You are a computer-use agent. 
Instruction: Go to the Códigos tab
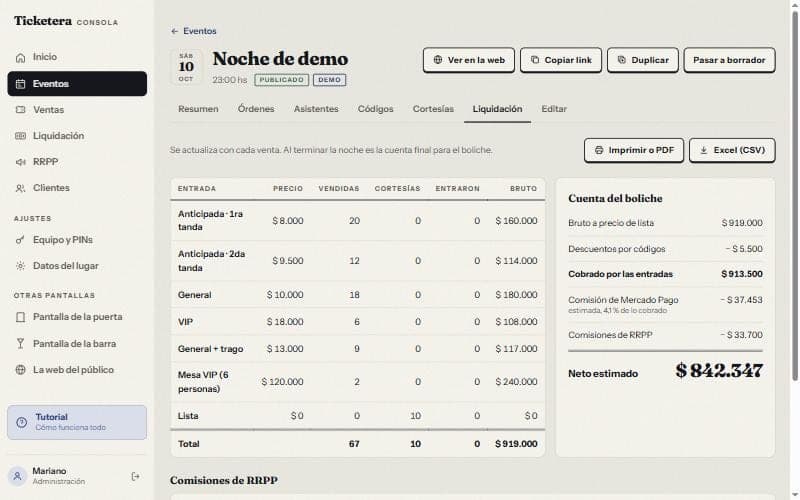coord(376,109)
